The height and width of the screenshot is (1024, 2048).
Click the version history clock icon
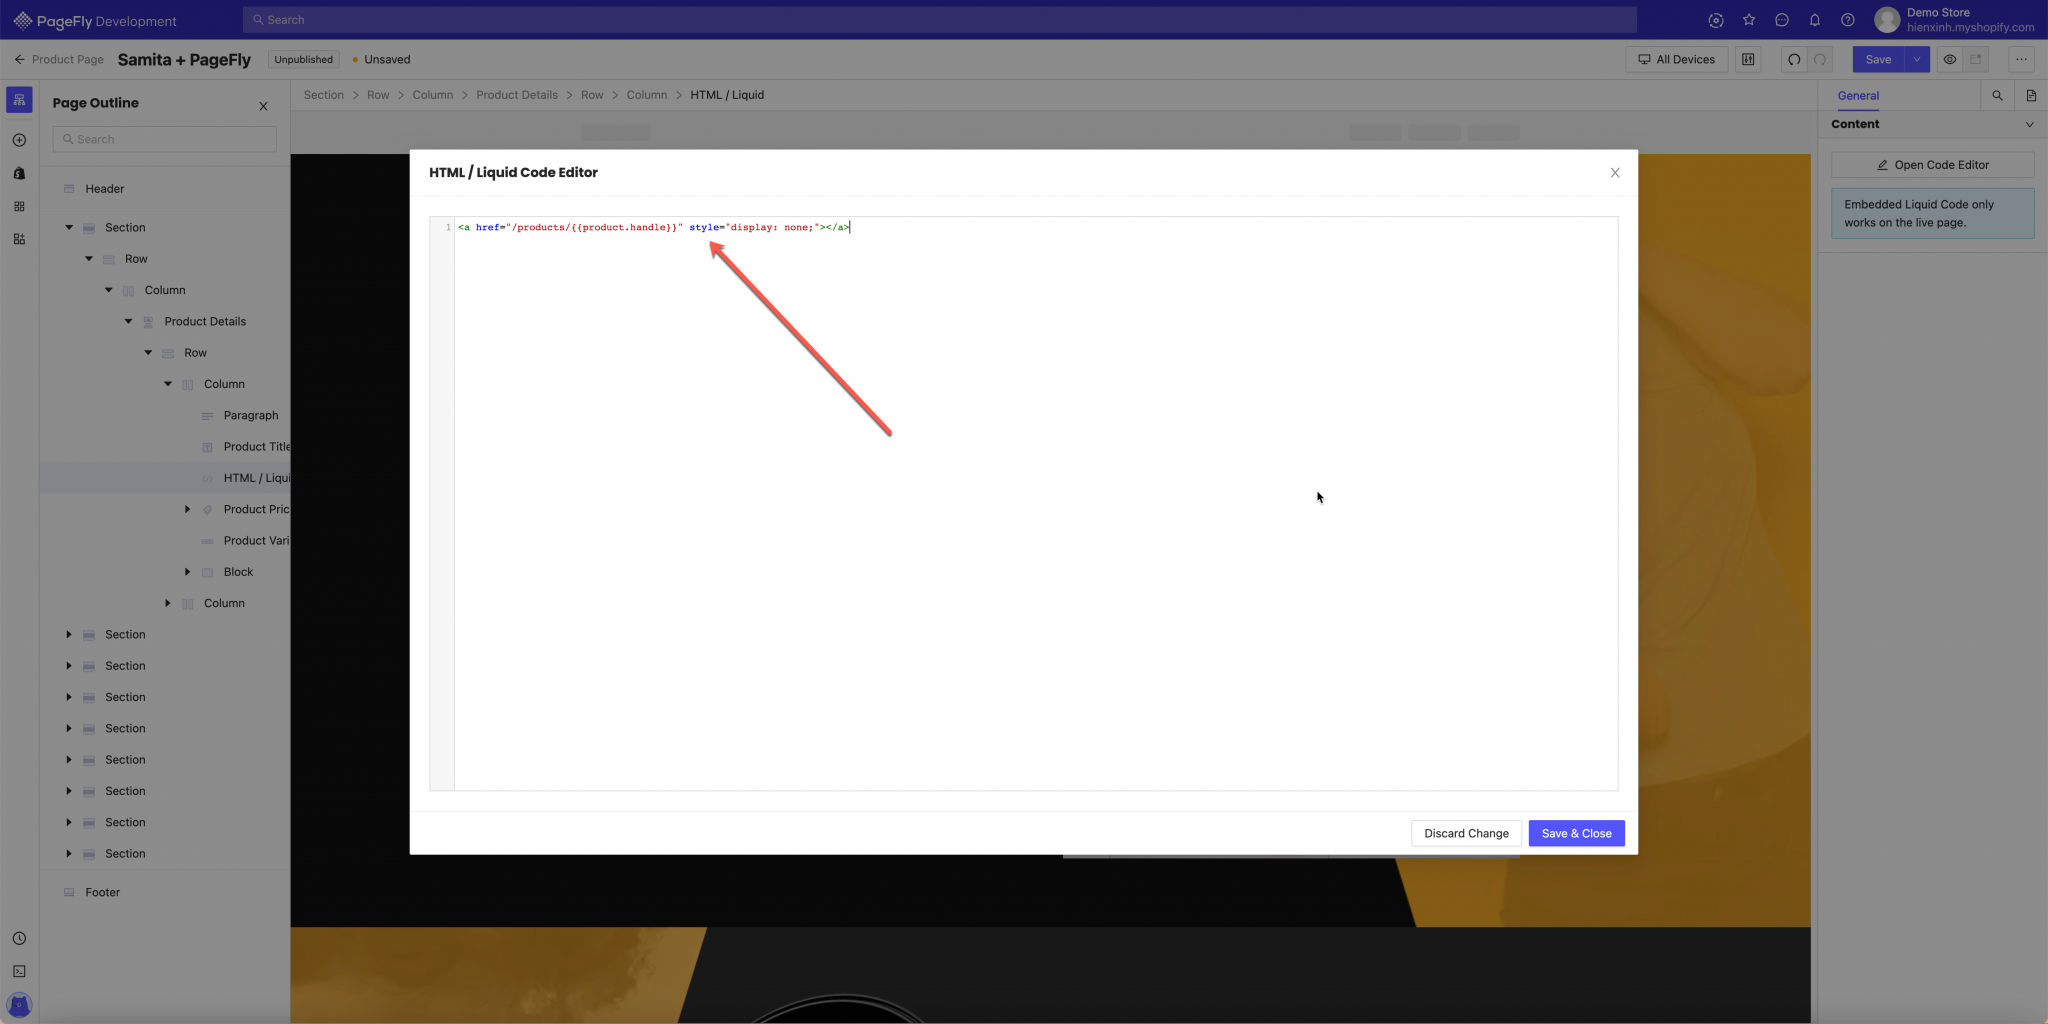(19, 938)
